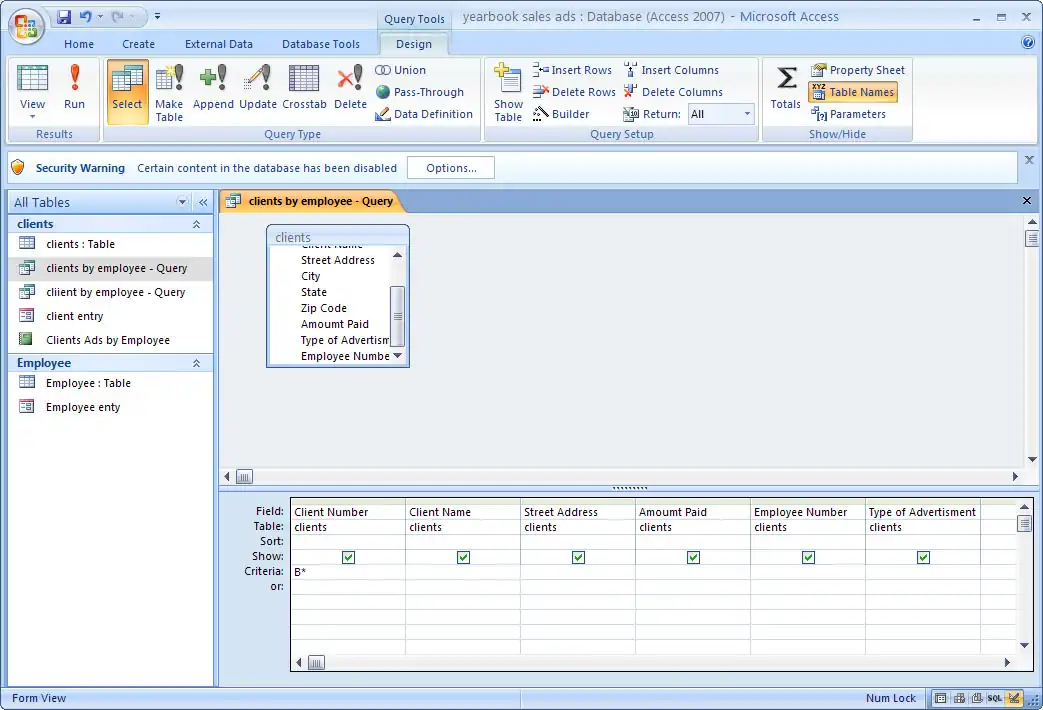Click the Delete query icon
This screenshot has width=1043, height=710.
point(350,88)
